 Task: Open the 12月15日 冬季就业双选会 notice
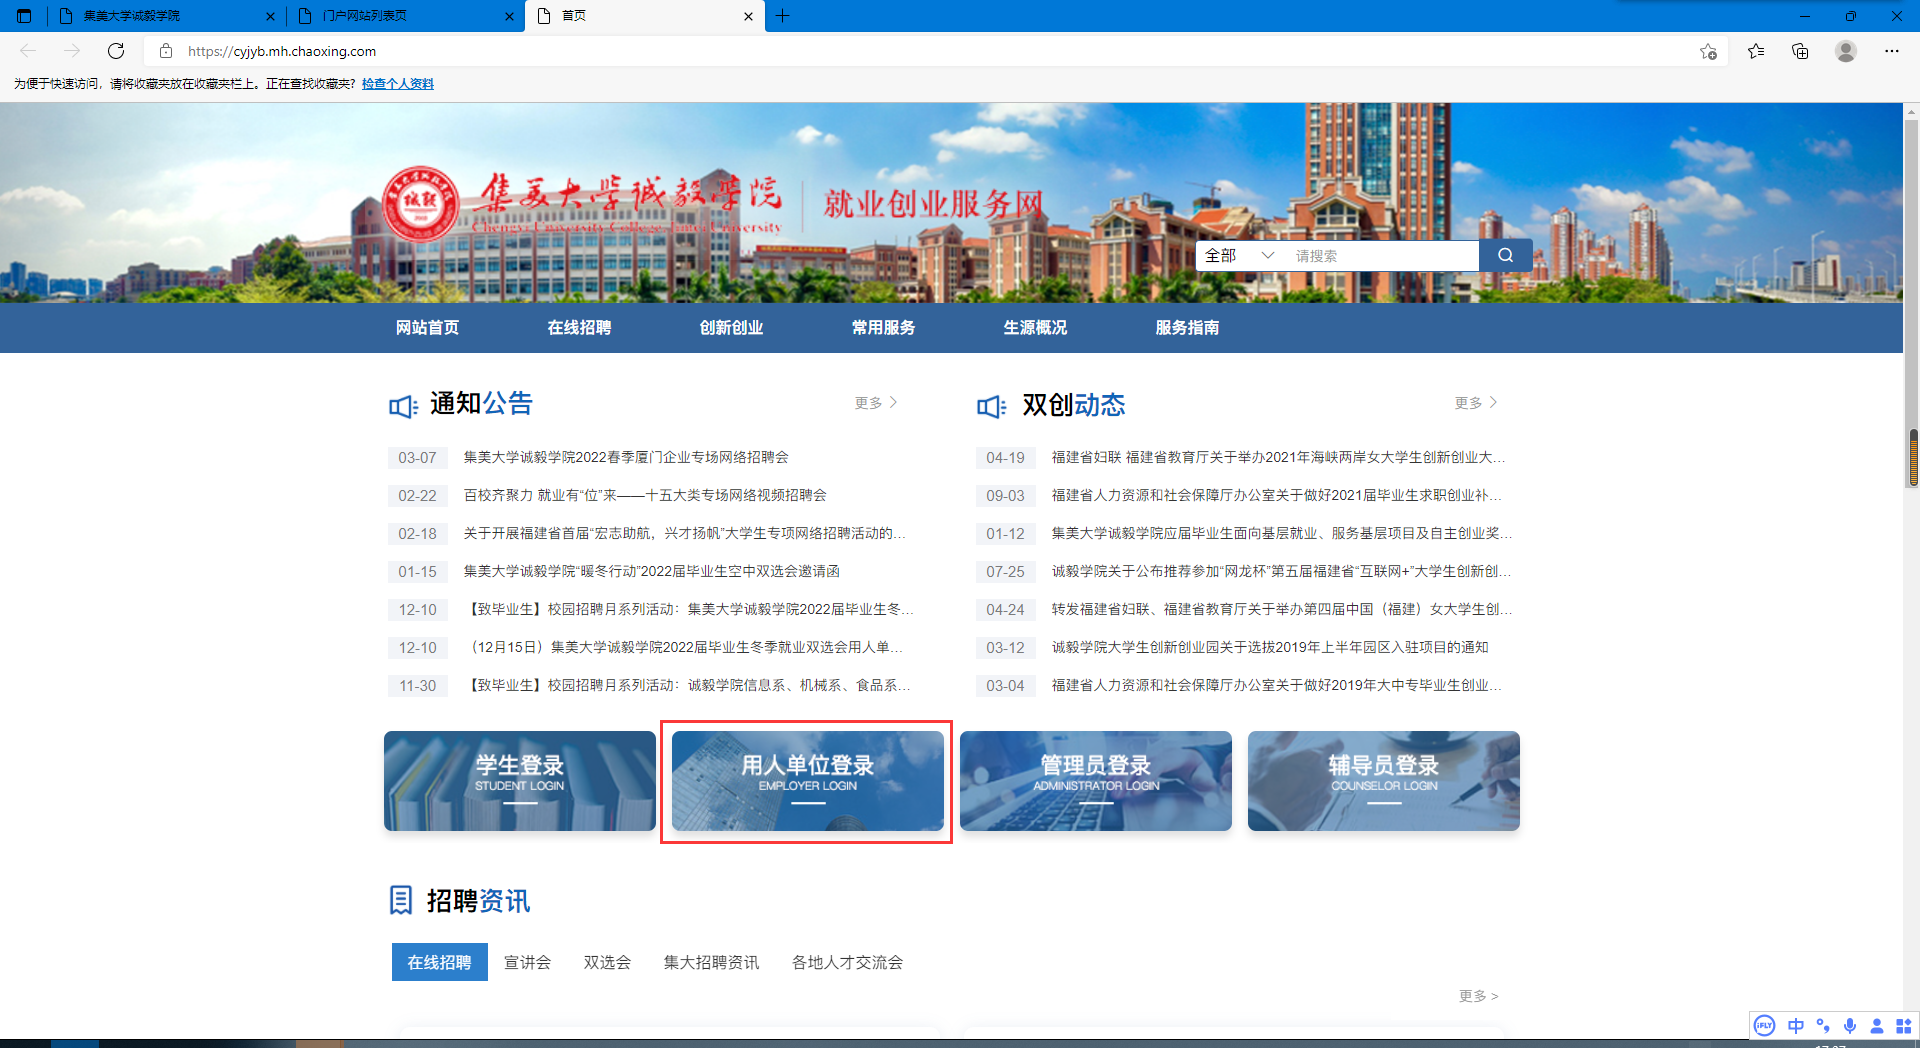pyautogui.click(x=687, y=647)
